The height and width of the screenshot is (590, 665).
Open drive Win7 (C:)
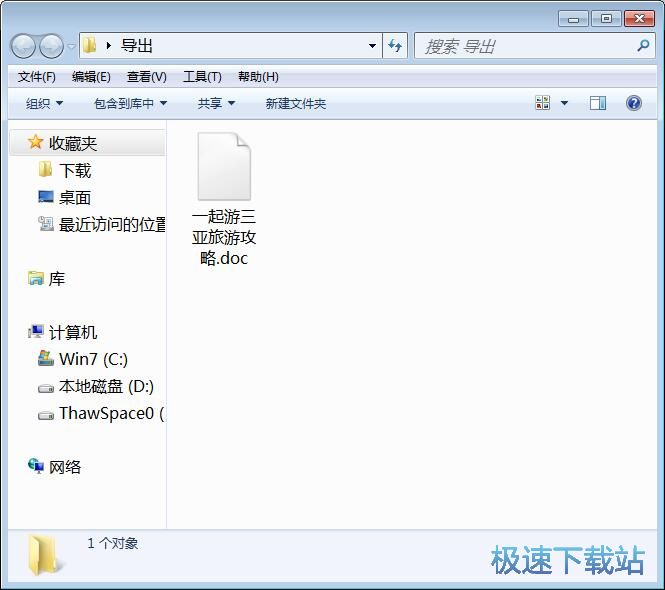(x=93, y=359)
